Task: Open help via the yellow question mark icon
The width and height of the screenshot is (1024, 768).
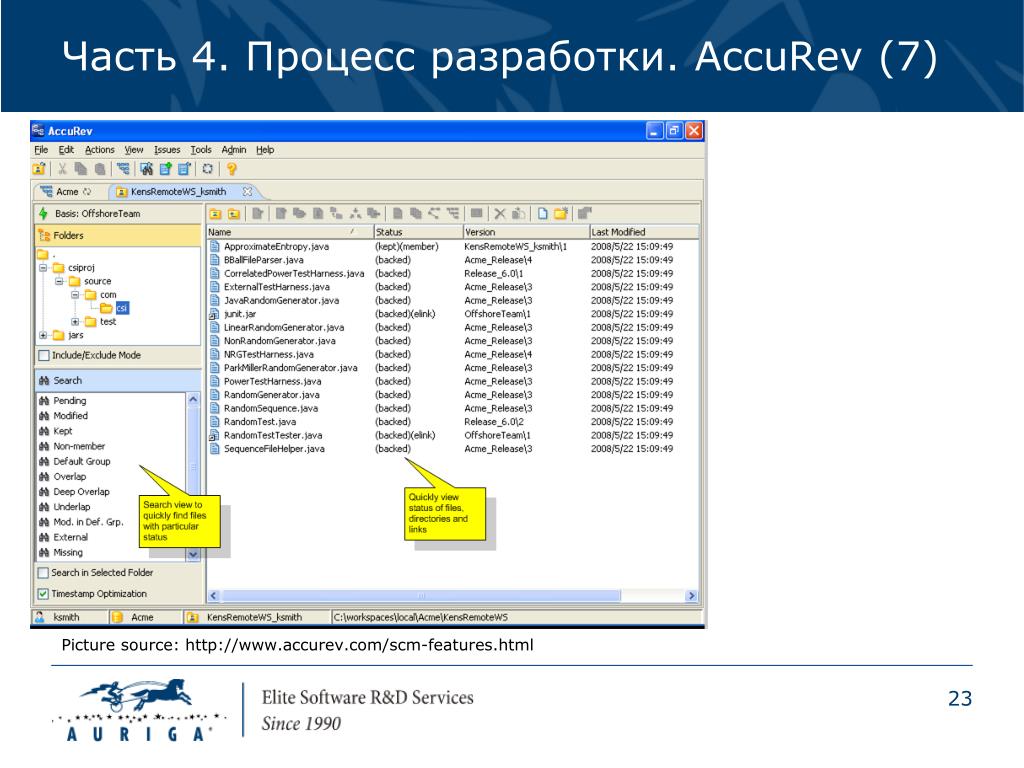Action: (231, 169)
